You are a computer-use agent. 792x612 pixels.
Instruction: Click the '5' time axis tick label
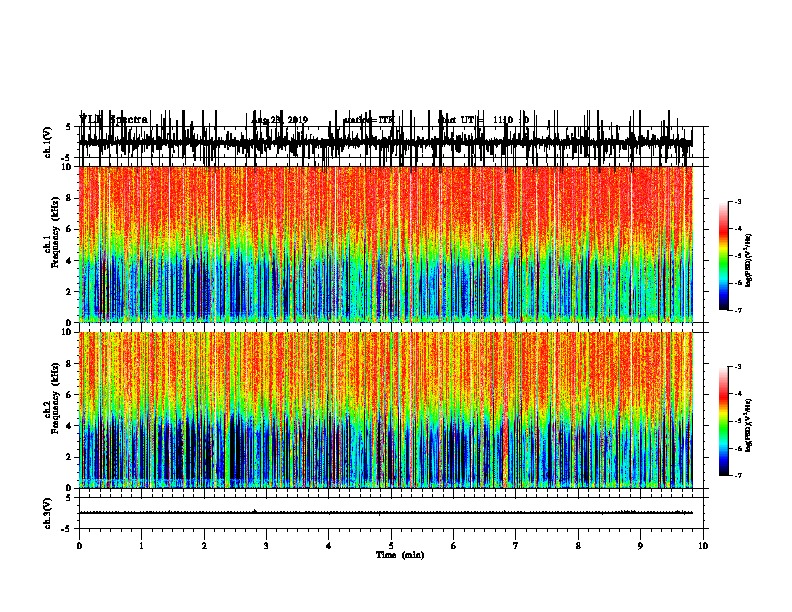[x=391, y=546]
